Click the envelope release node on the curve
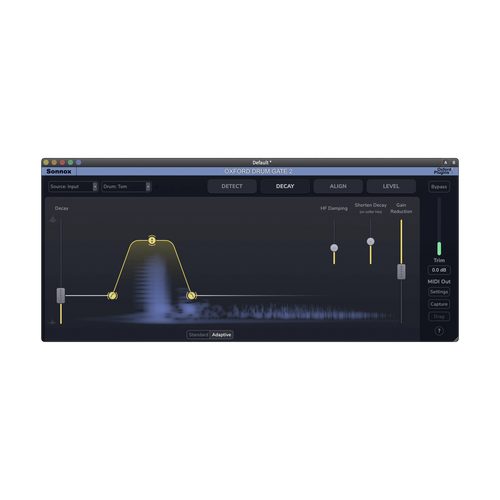This screenshot has height=500, width=500. 191,295
